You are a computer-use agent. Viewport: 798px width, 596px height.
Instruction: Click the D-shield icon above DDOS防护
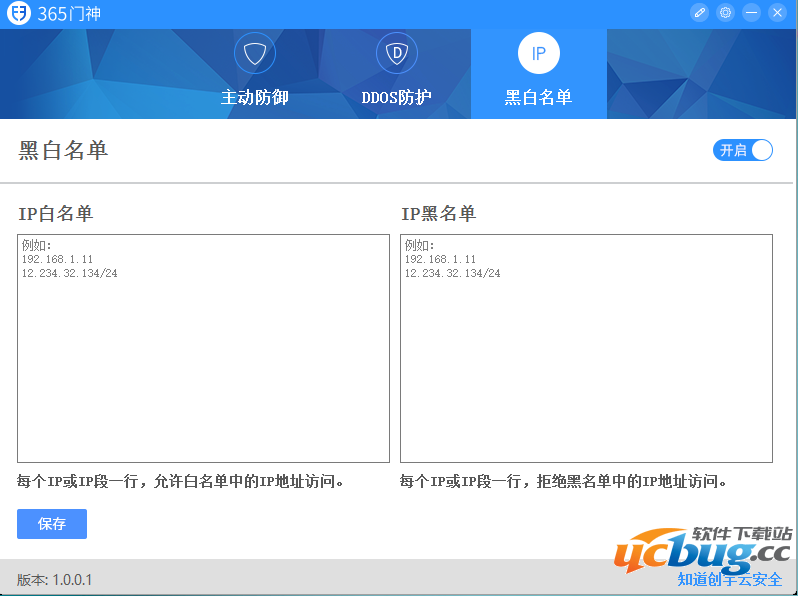tap(397, 53)
